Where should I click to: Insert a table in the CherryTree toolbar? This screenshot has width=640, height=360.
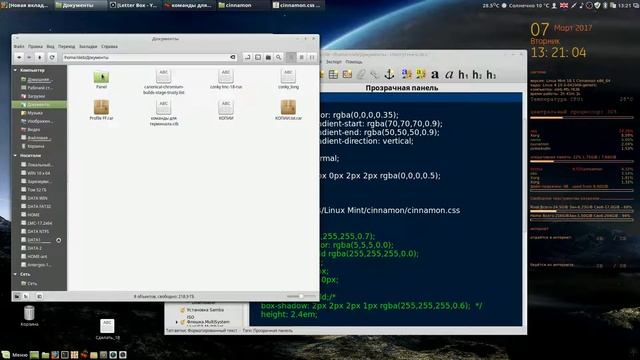[x=333, y=74]
